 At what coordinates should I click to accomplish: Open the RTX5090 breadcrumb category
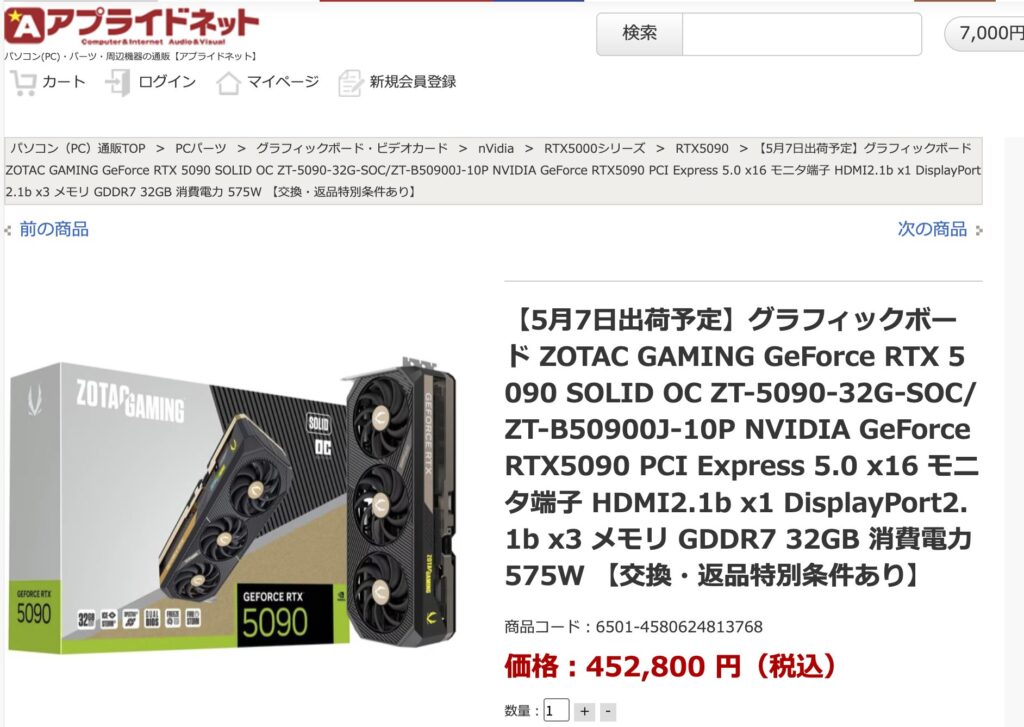coord(701,148)
